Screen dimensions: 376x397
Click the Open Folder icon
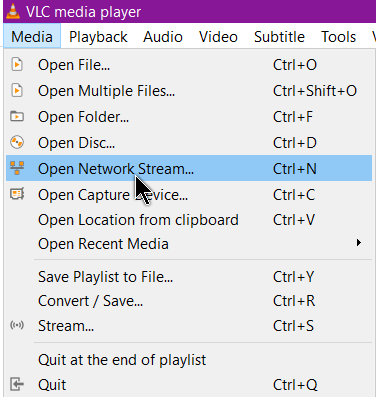point(17,116)
